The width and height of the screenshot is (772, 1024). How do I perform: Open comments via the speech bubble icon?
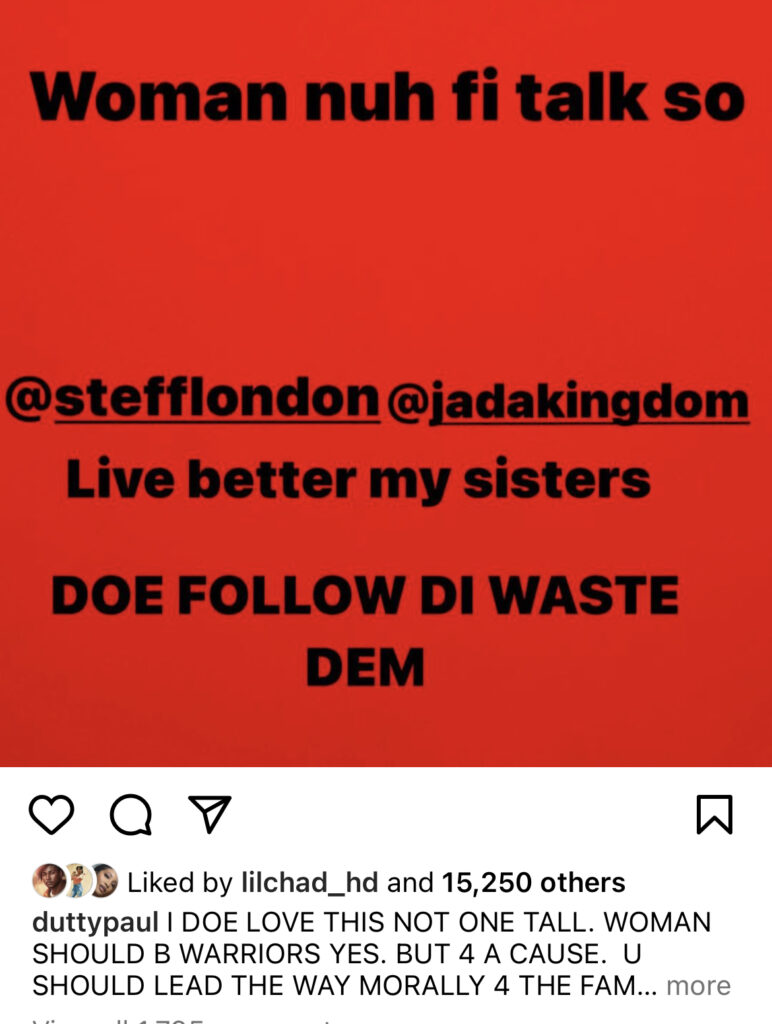point(131,814)
